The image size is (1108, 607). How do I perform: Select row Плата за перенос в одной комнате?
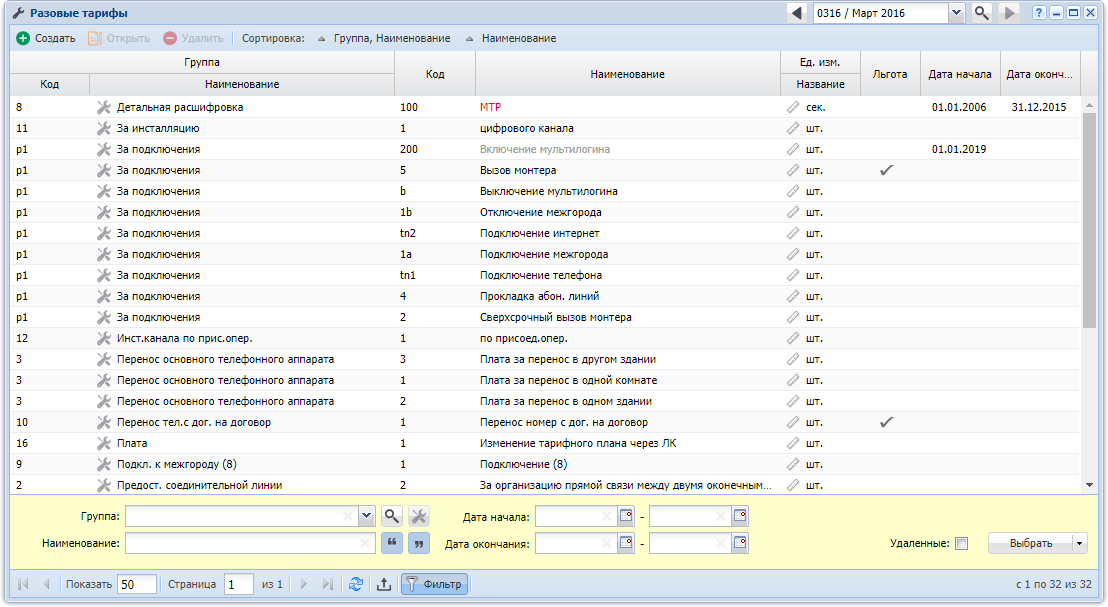pyautogui.click(x=545, y=380)
